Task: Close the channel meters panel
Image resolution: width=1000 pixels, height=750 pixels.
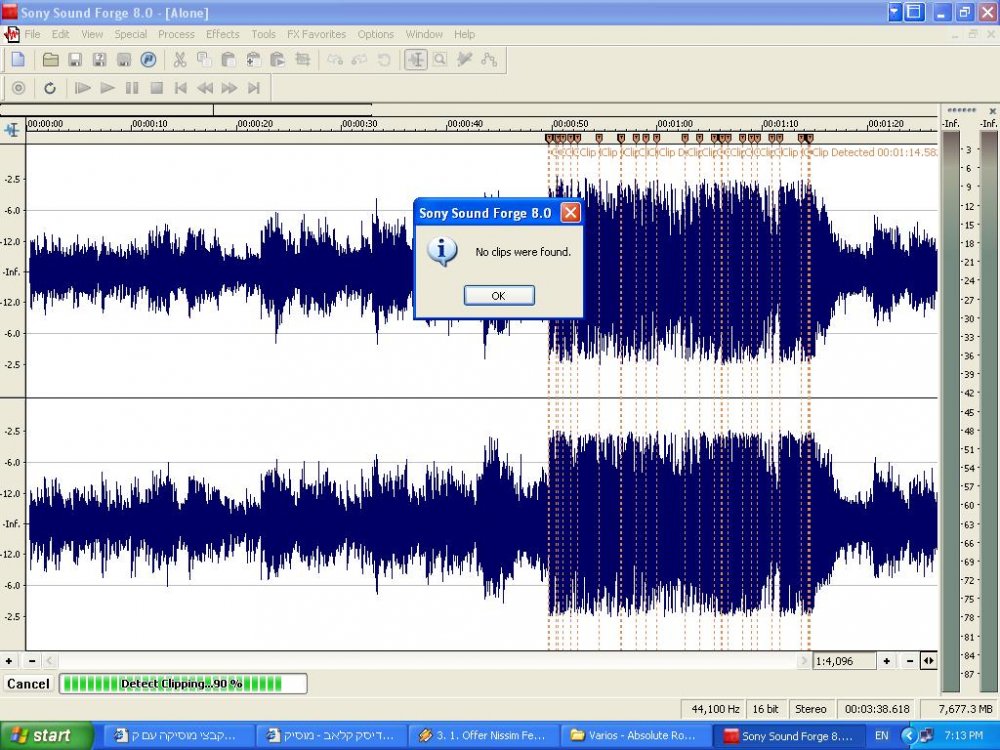Action: click(x=992, y=111)
